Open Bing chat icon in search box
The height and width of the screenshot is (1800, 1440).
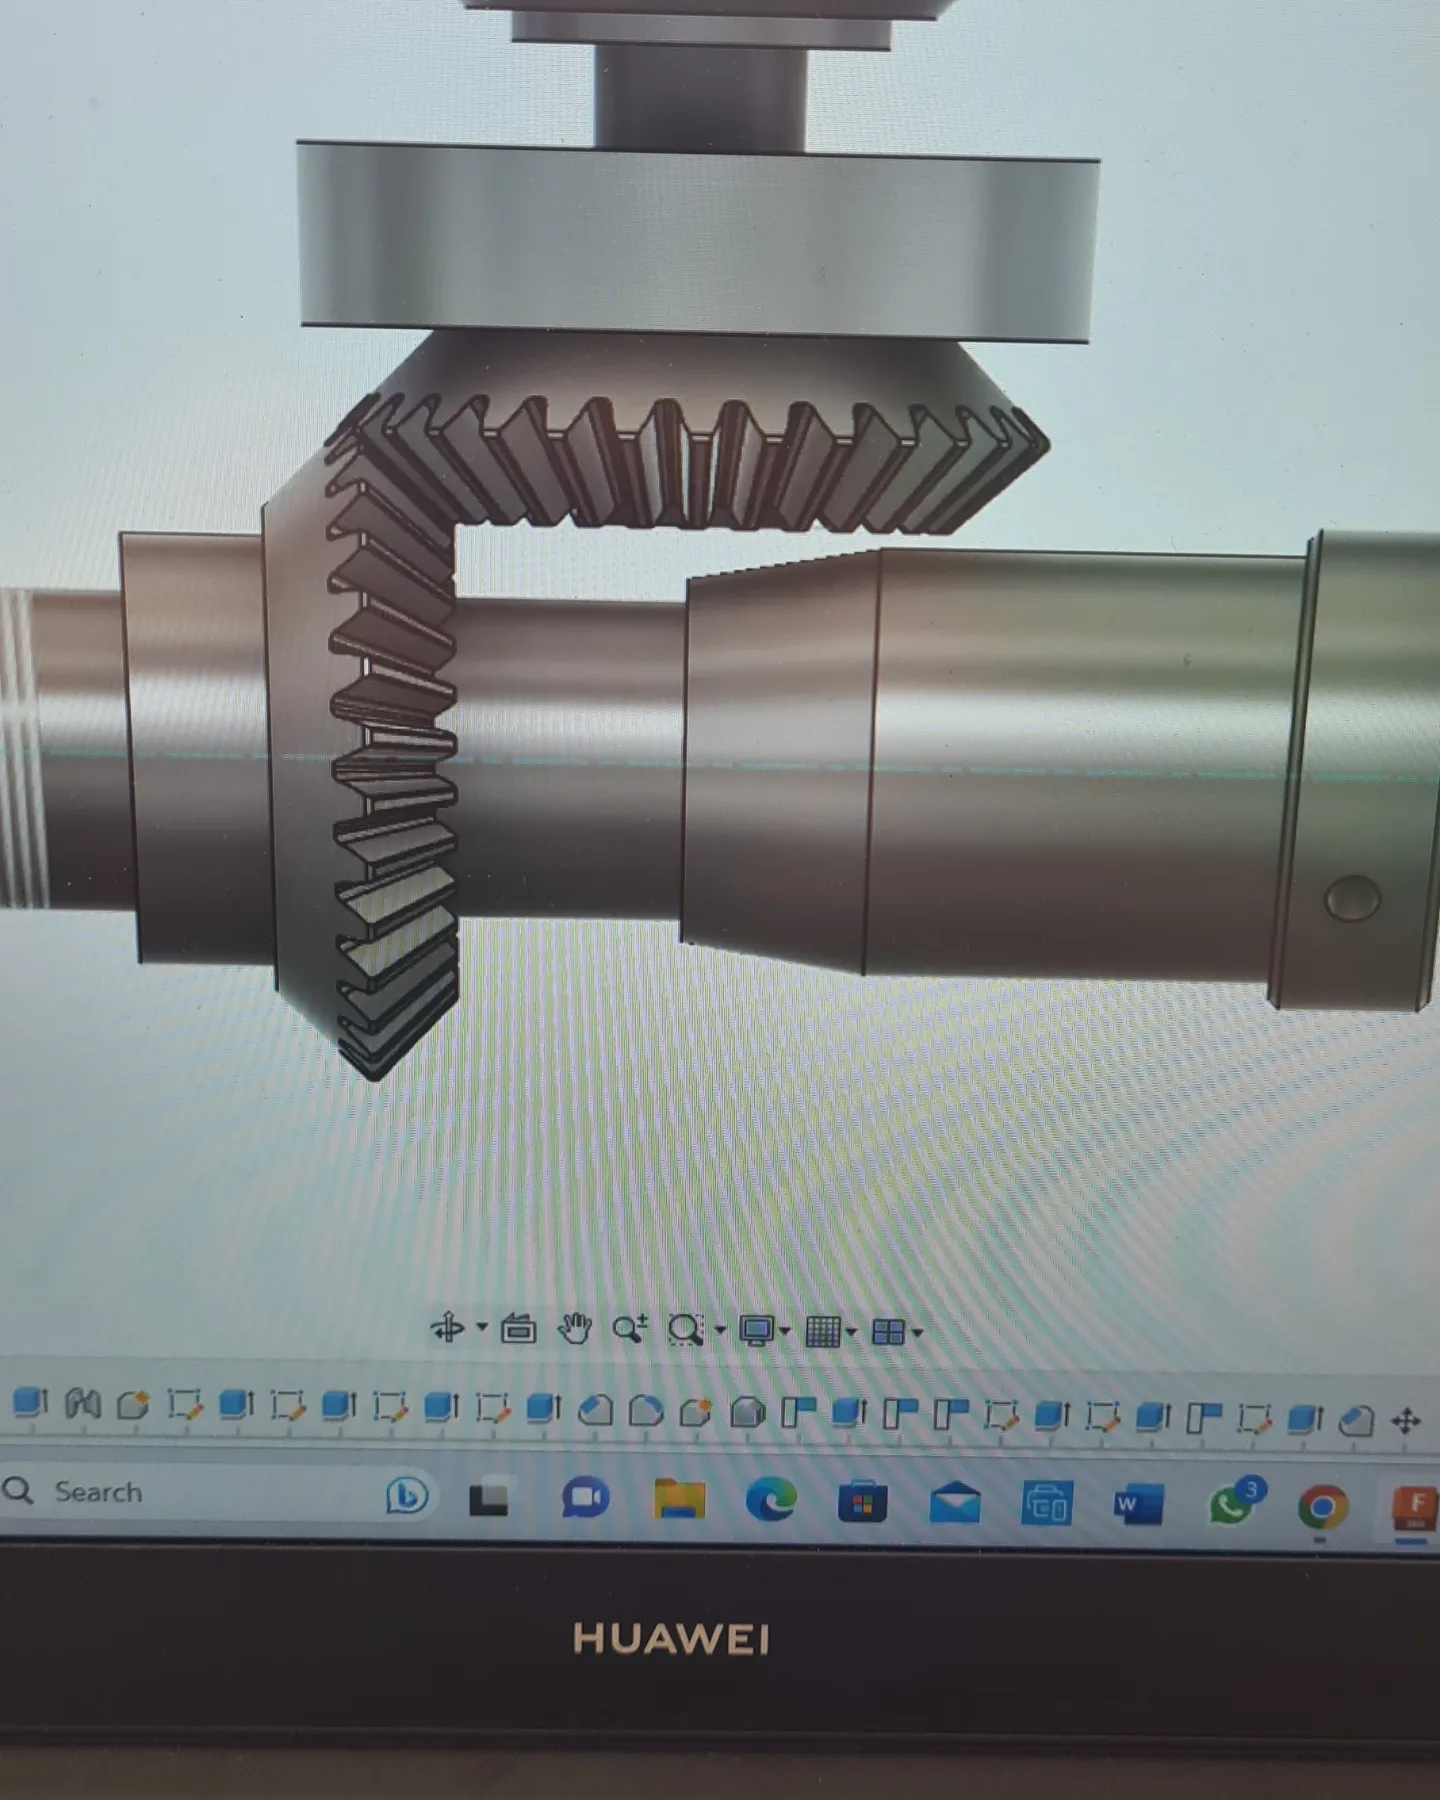pos(407,1495)
